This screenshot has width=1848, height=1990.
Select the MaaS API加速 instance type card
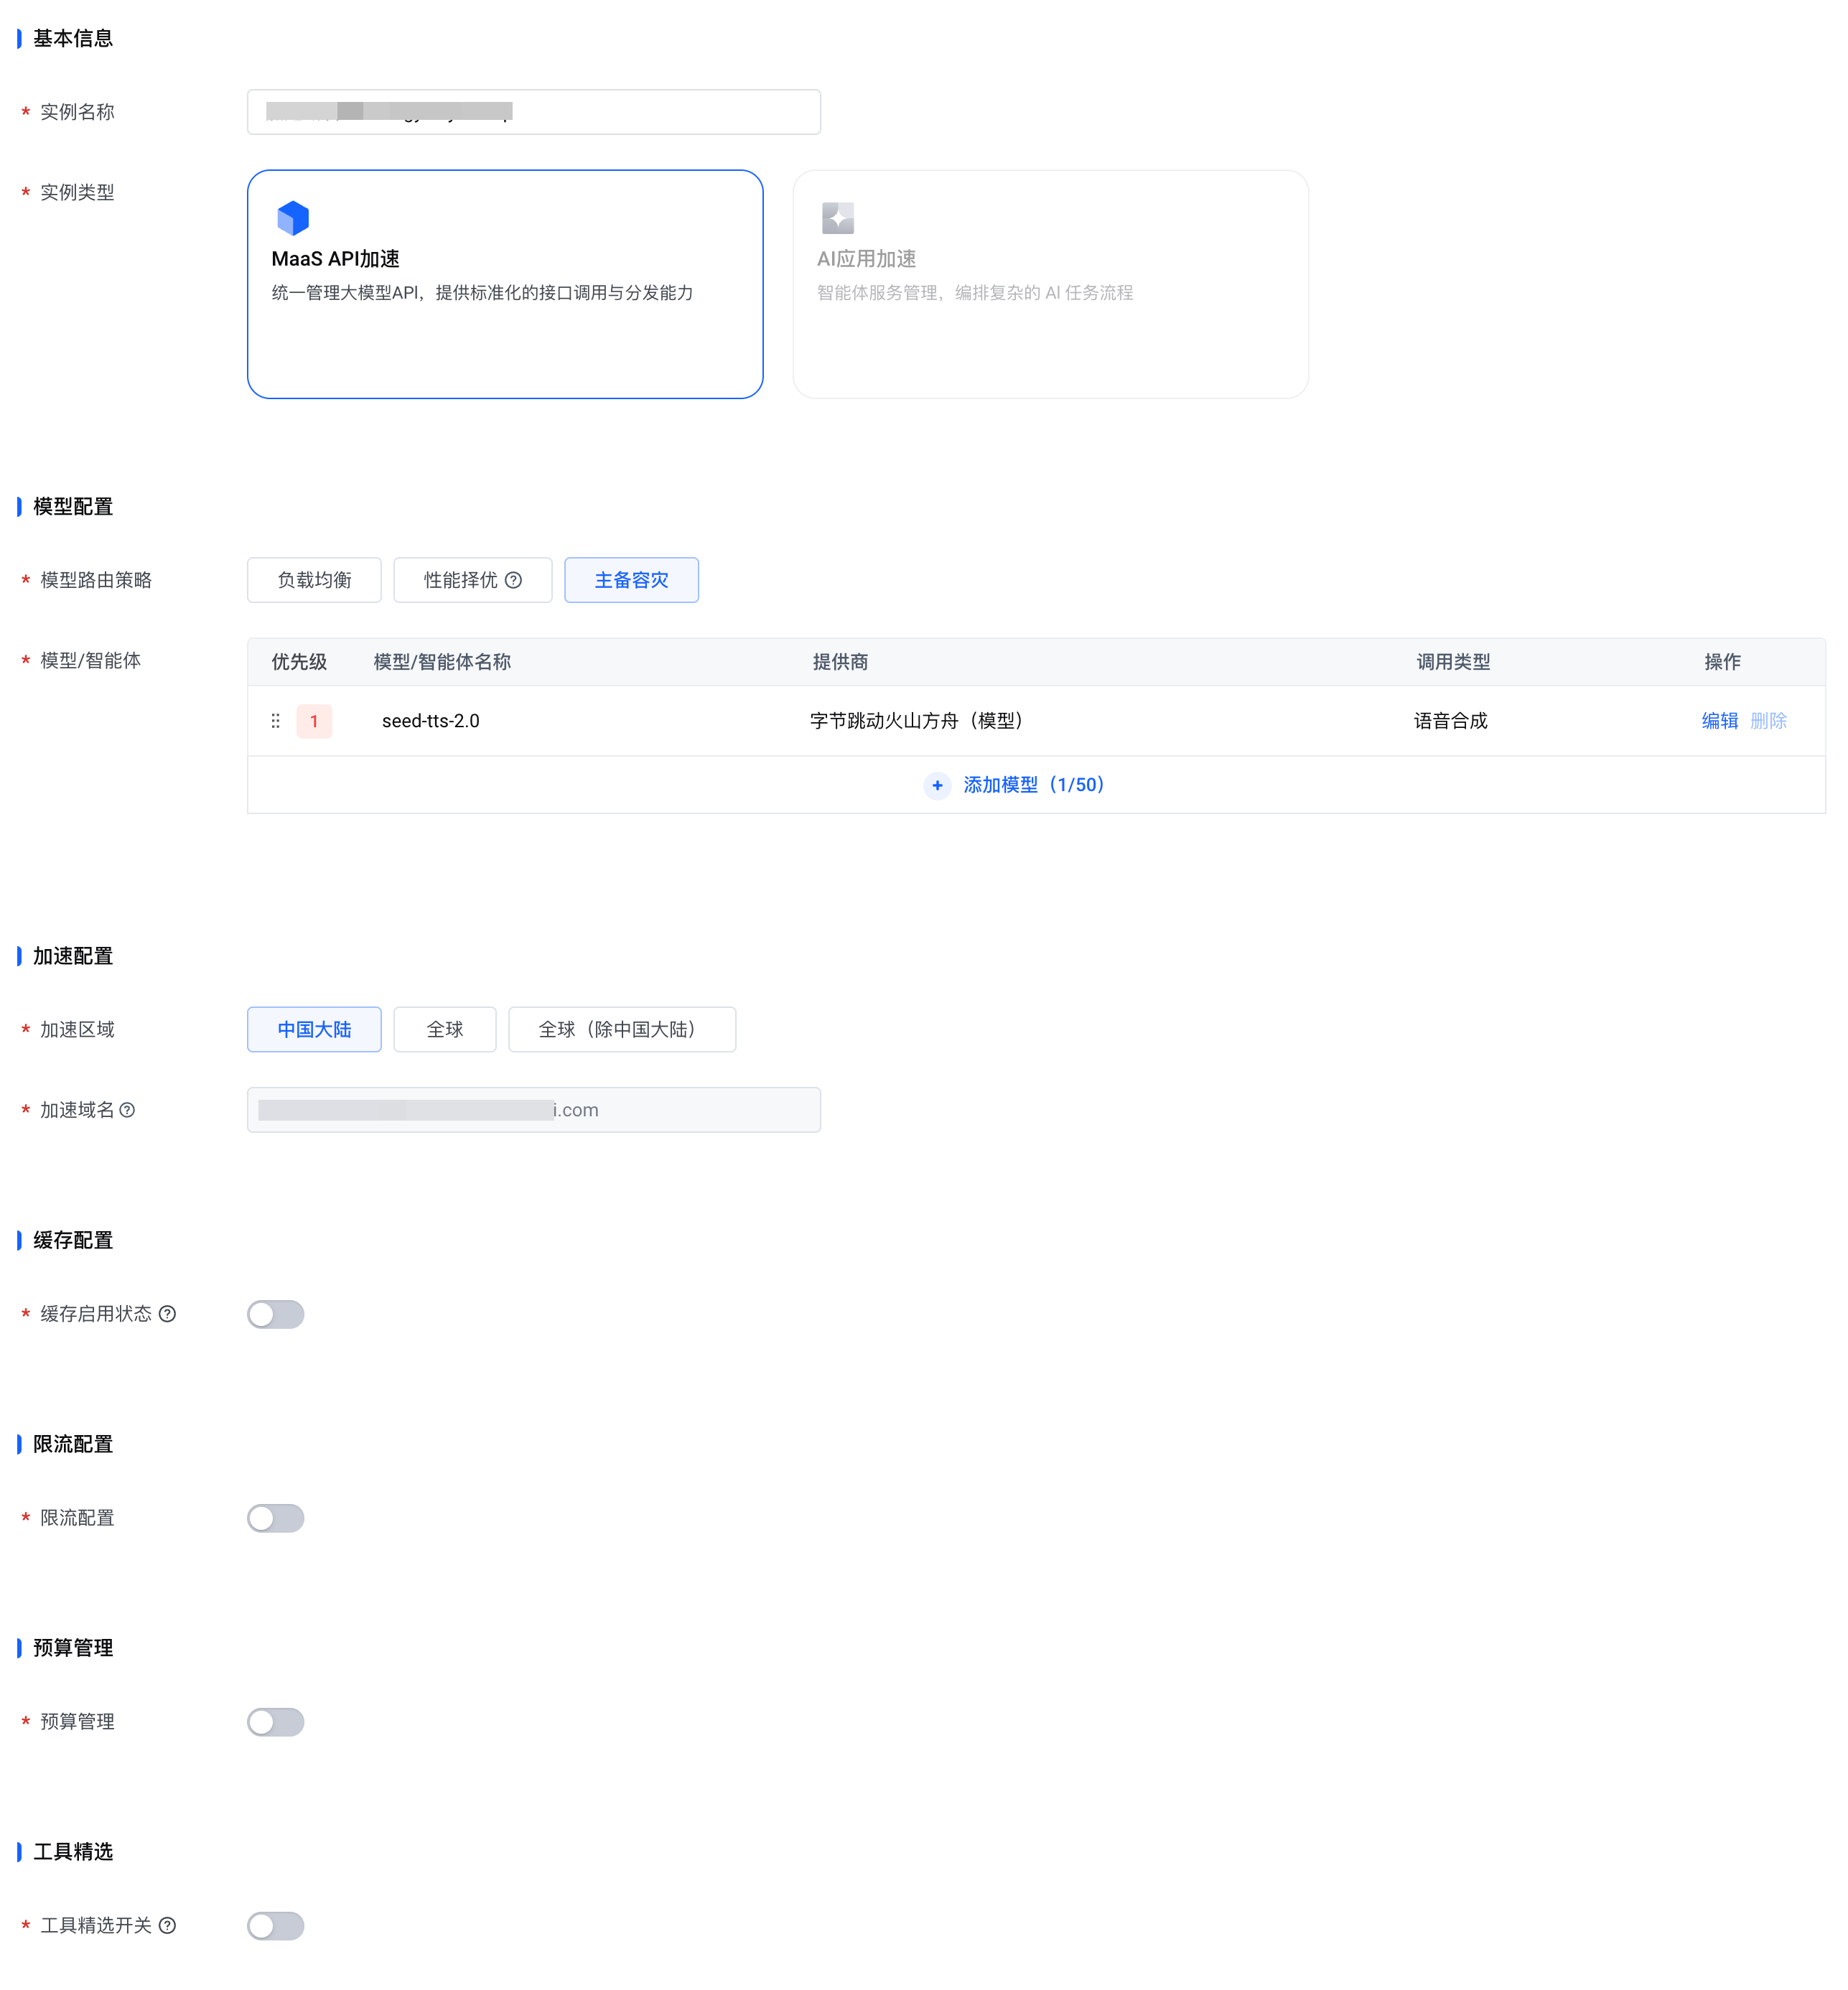[505, 284]
